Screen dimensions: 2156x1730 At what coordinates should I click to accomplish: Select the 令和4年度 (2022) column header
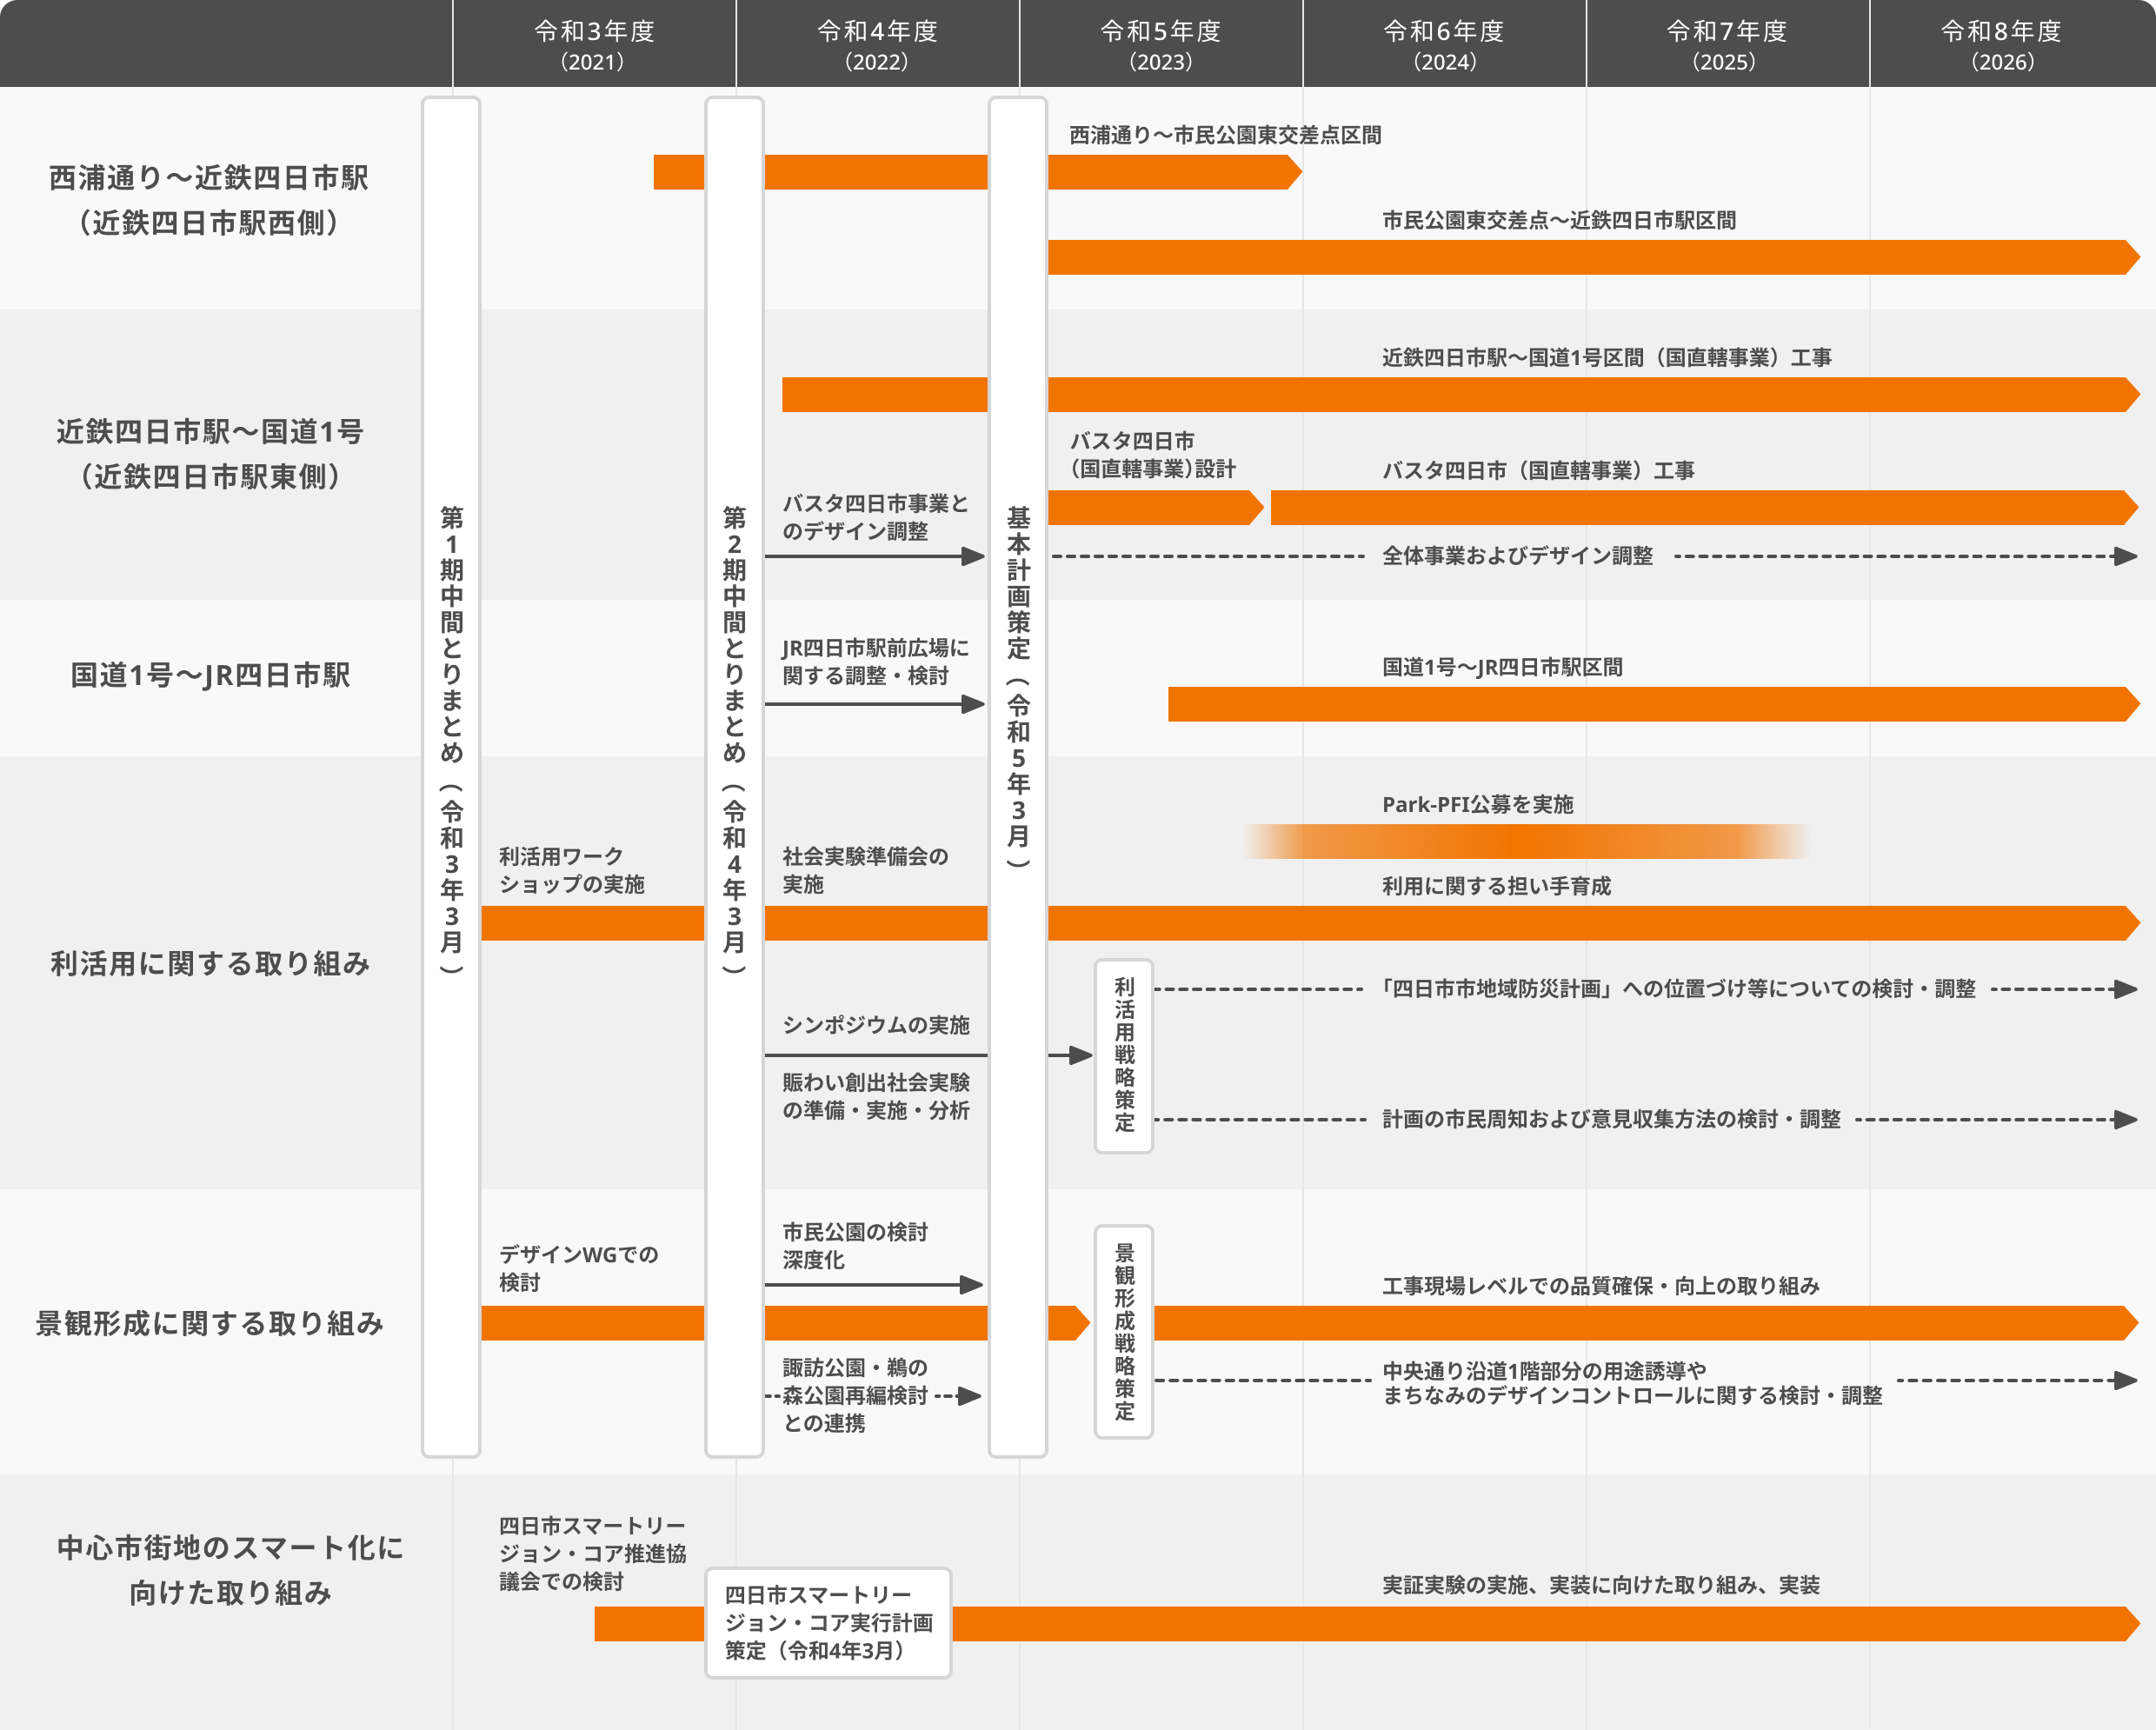(x=877, y=45)
